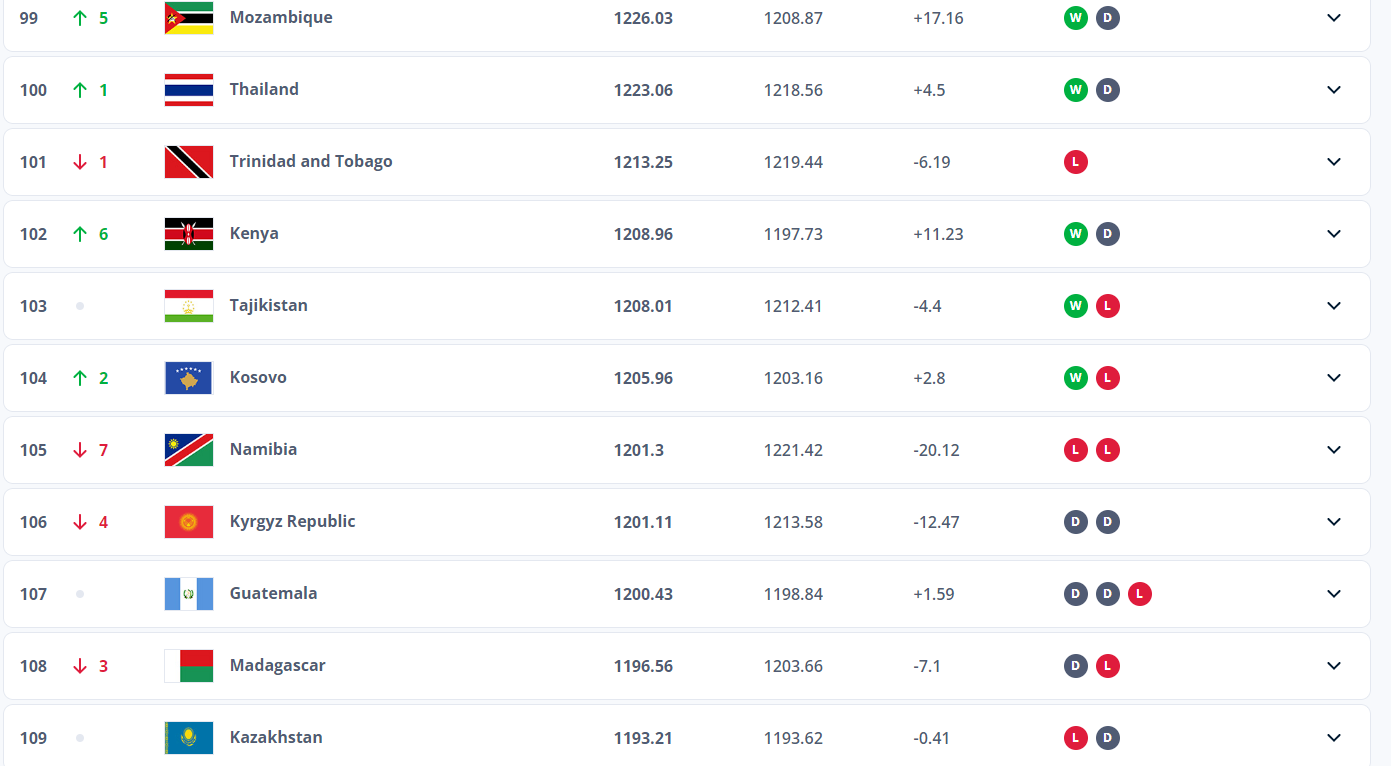Expand the Guatemala row details
1391x766 pixels.
1333,594
